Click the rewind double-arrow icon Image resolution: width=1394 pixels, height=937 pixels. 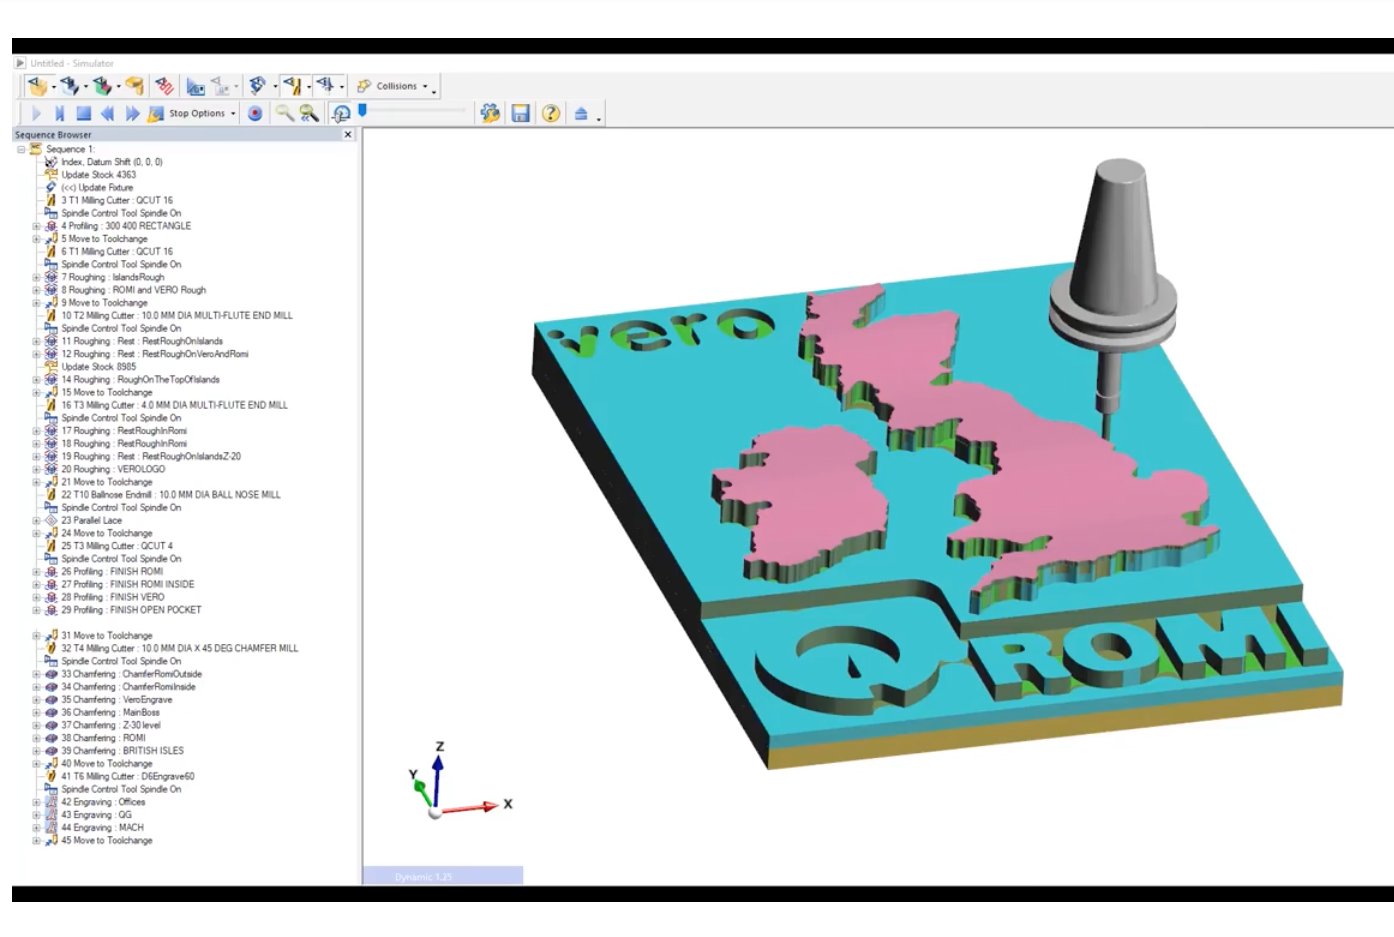(107, 114)
